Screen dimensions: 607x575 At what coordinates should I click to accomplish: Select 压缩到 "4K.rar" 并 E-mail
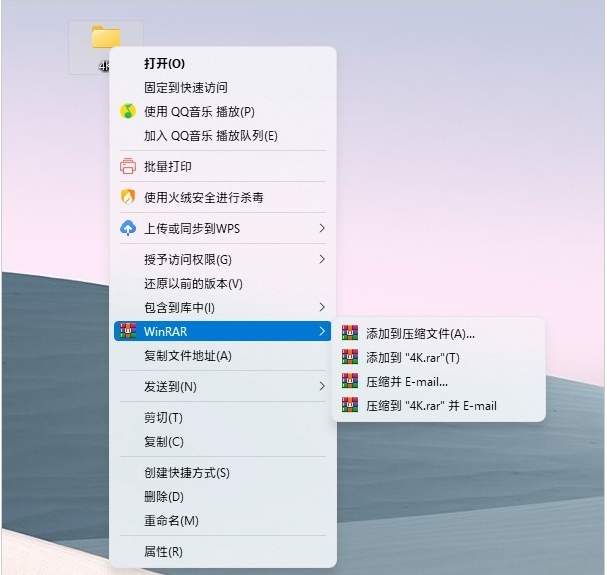click(439, 406)
